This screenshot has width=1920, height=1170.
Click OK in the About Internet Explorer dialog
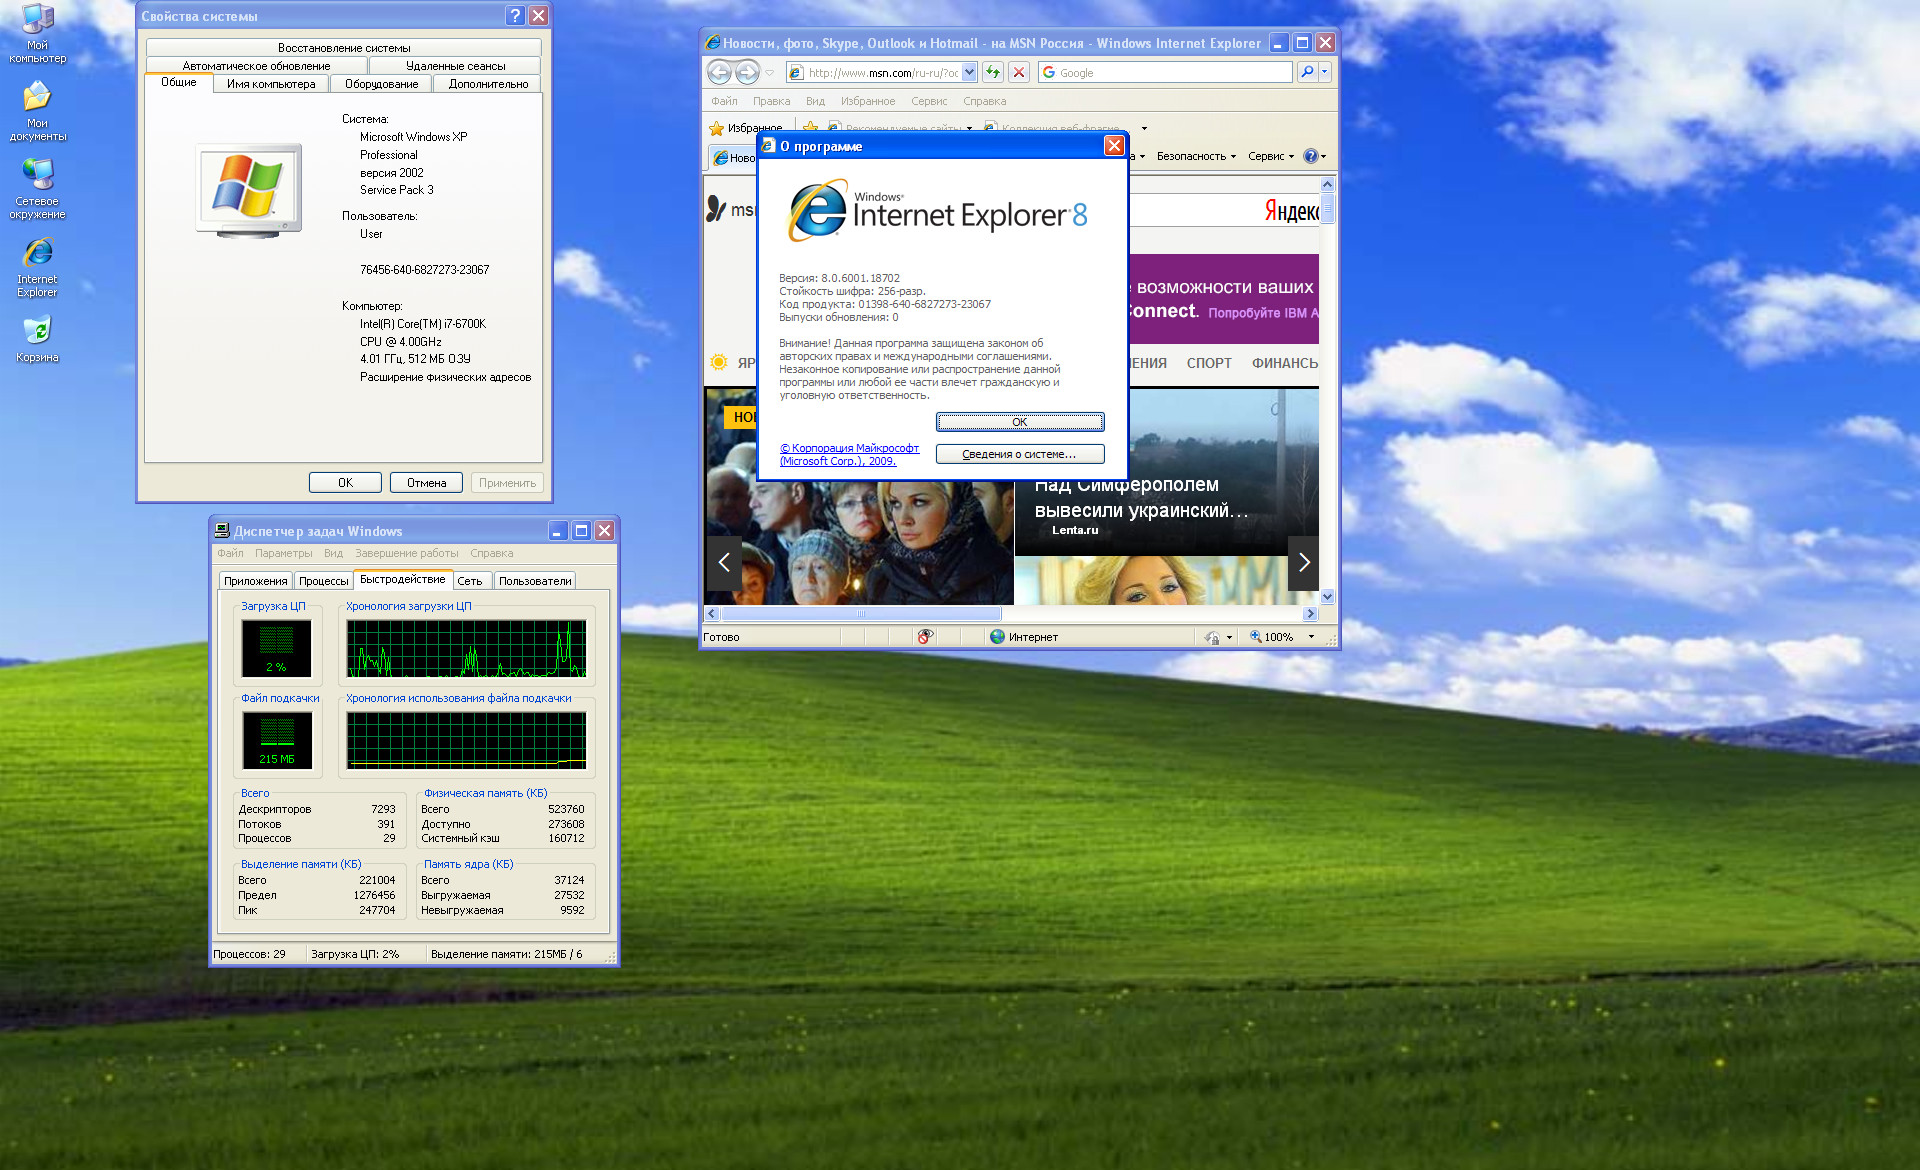pos(1020,422)
